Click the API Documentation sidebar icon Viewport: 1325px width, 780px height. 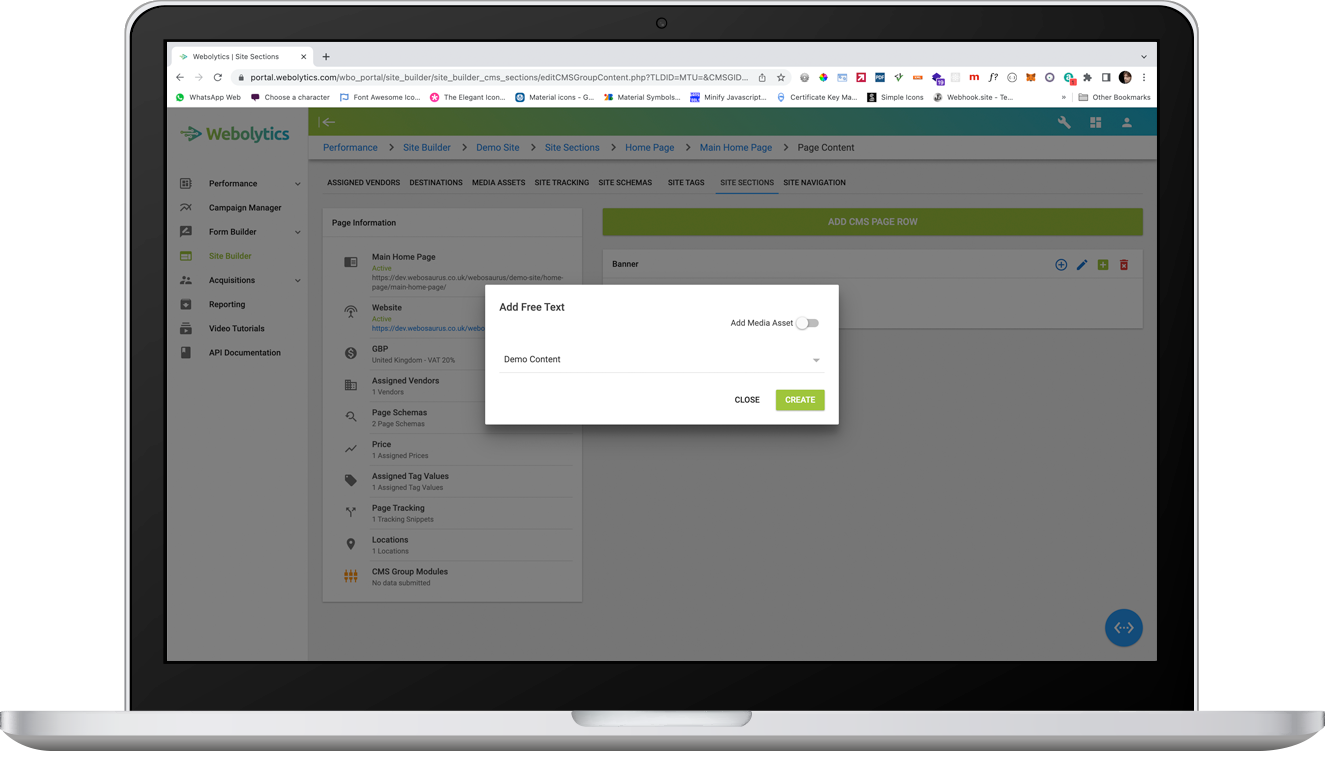[185, 352]
